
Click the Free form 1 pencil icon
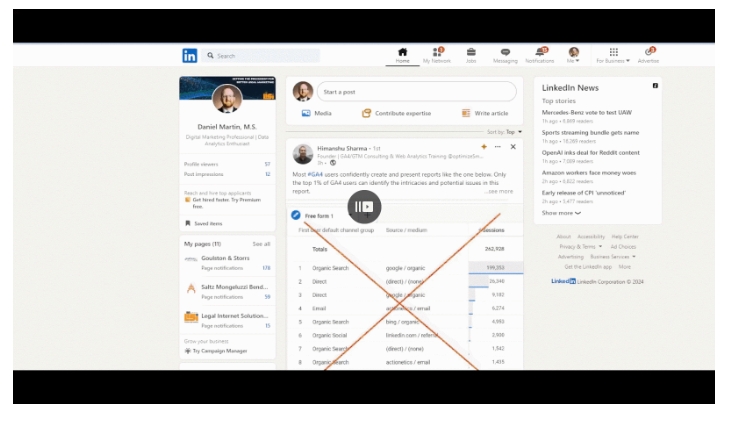click(296, 215)
